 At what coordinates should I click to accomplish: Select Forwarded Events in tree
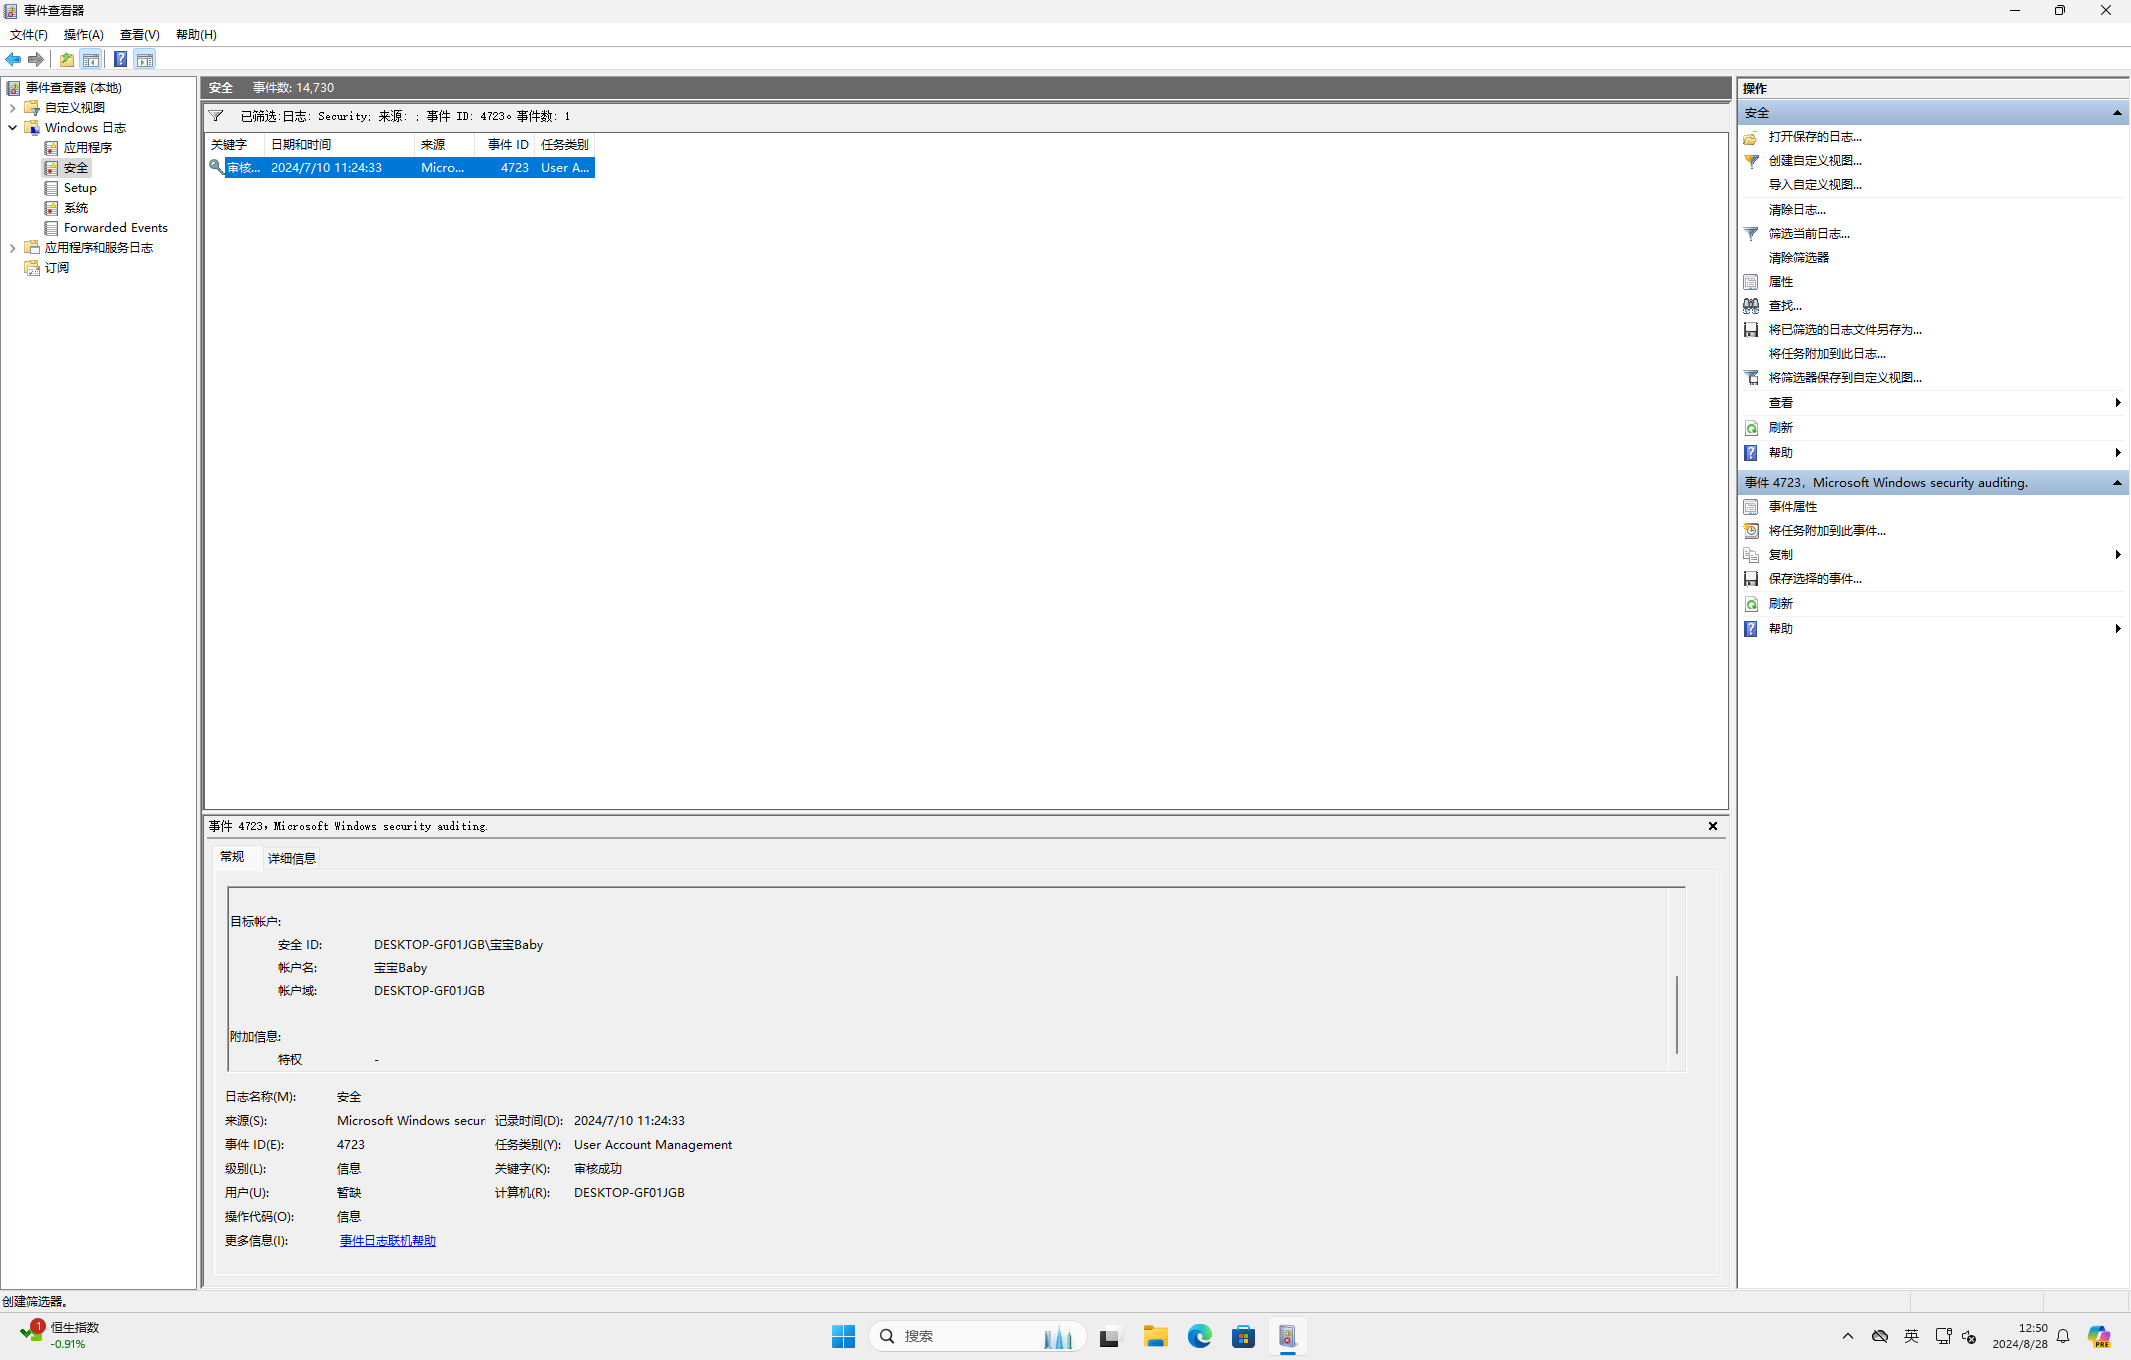tap(116, 228)
